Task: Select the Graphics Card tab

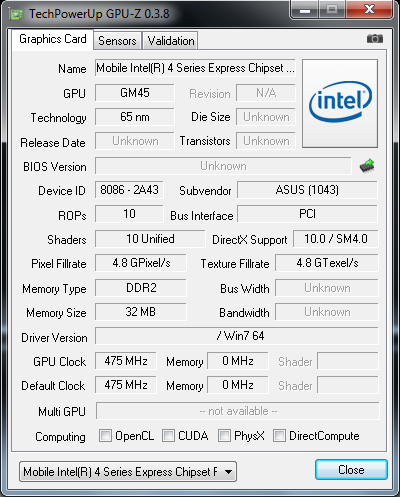Action: click(x=53, y=39)
